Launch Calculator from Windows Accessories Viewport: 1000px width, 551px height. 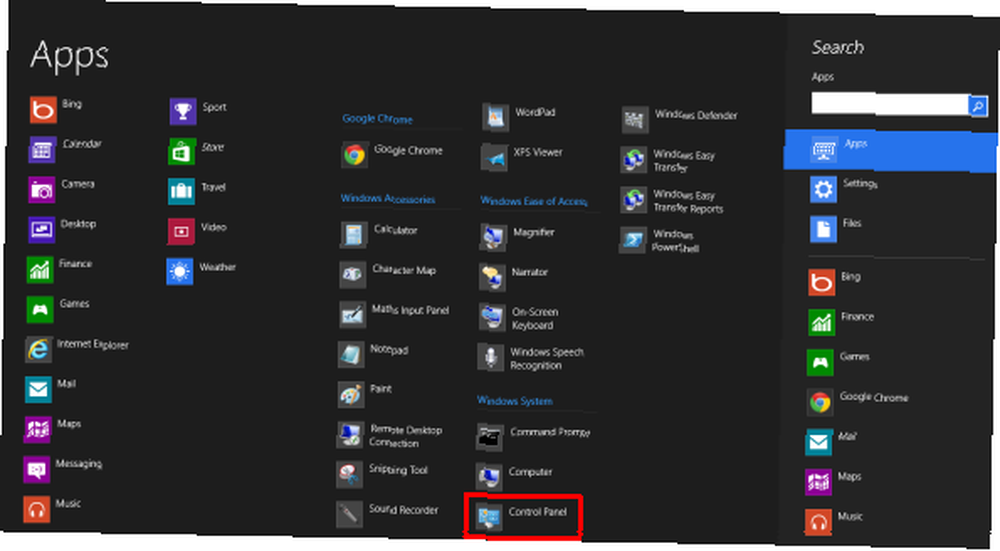pos(379,234)
